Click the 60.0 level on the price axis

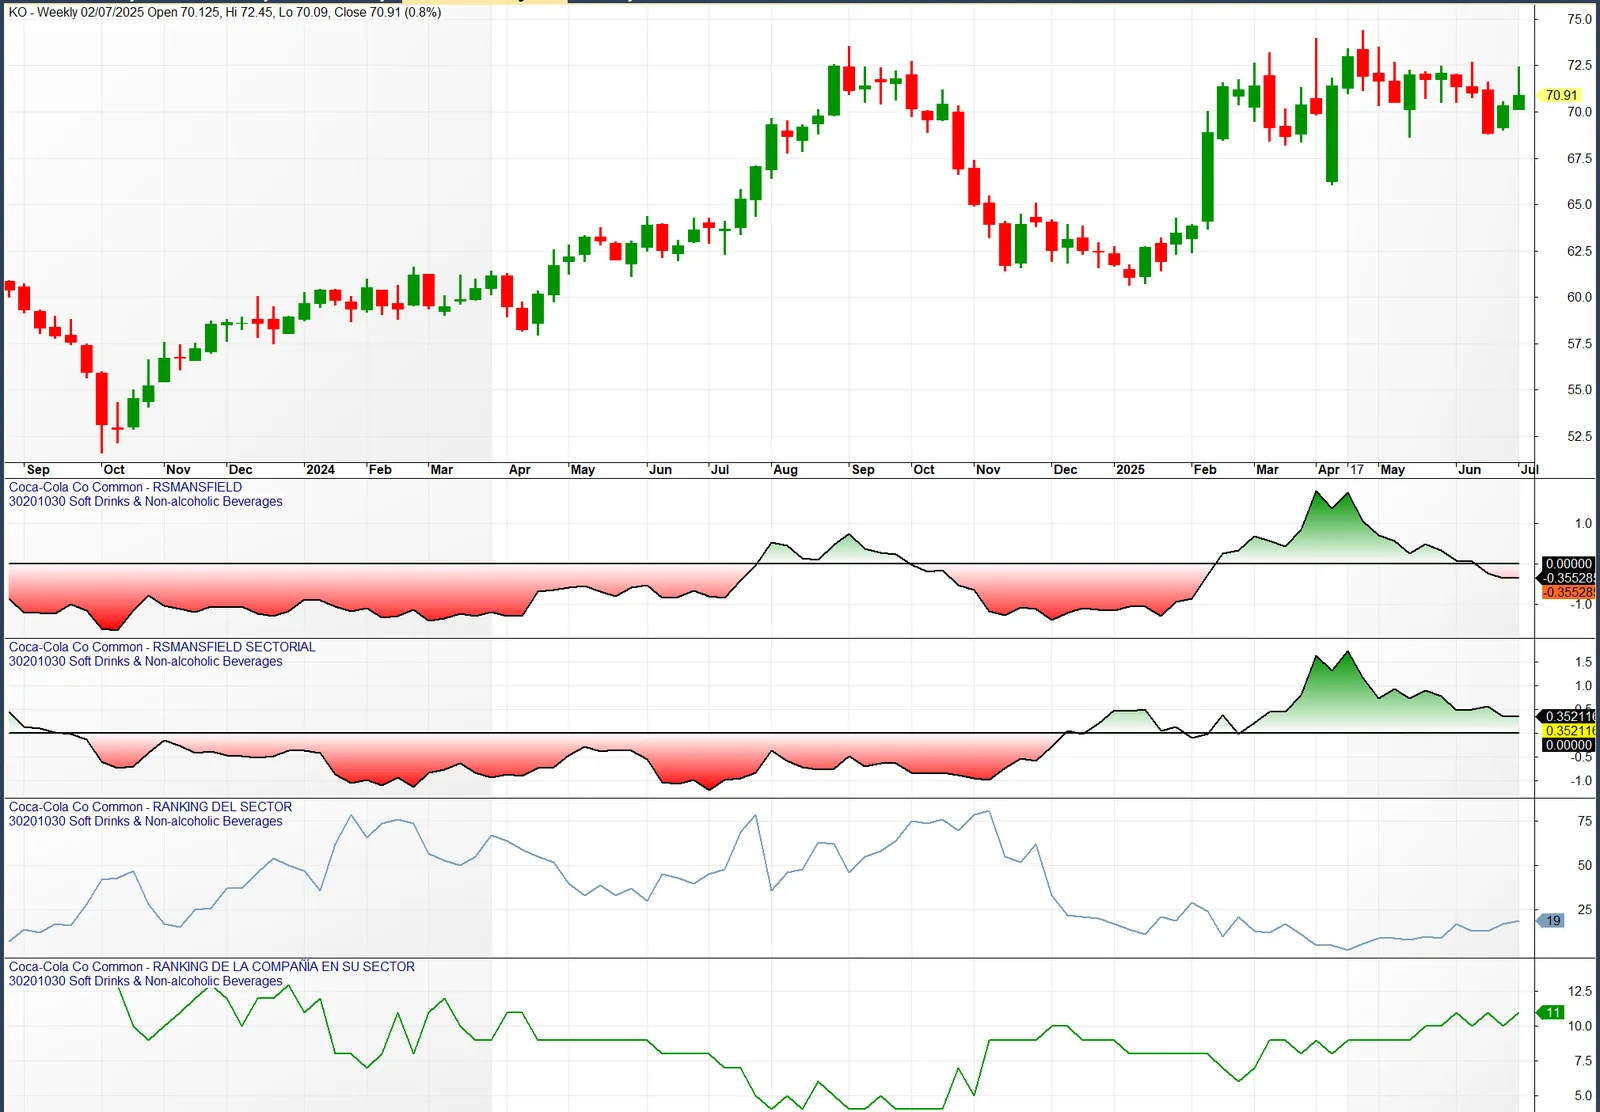[x=1579, y=297]
